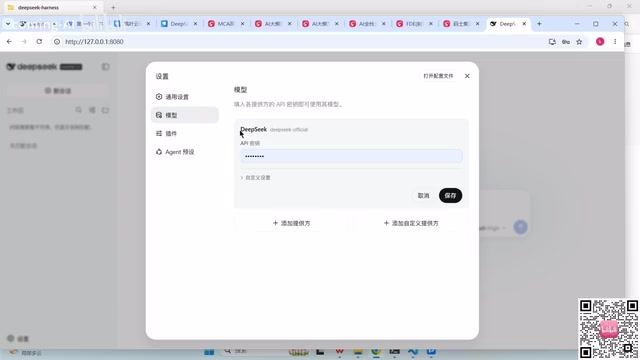The image size is (640, 360).
Task: Click the sidebar search icon
Action: click(x=78, y=110)
